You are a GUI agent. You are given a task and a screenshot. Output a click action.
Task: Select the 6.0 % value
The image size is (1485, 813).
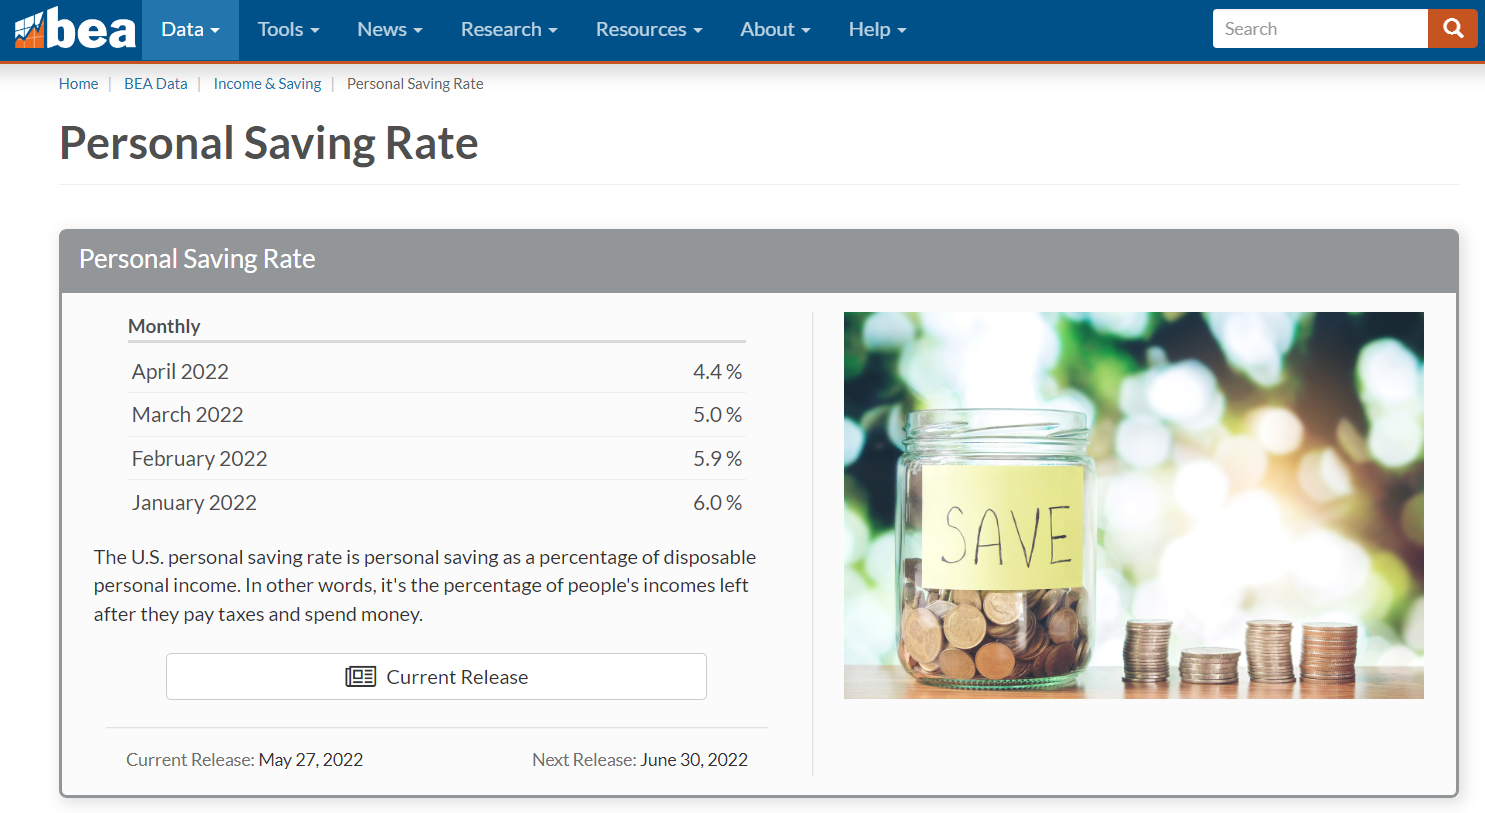click(x=718, y=503)
